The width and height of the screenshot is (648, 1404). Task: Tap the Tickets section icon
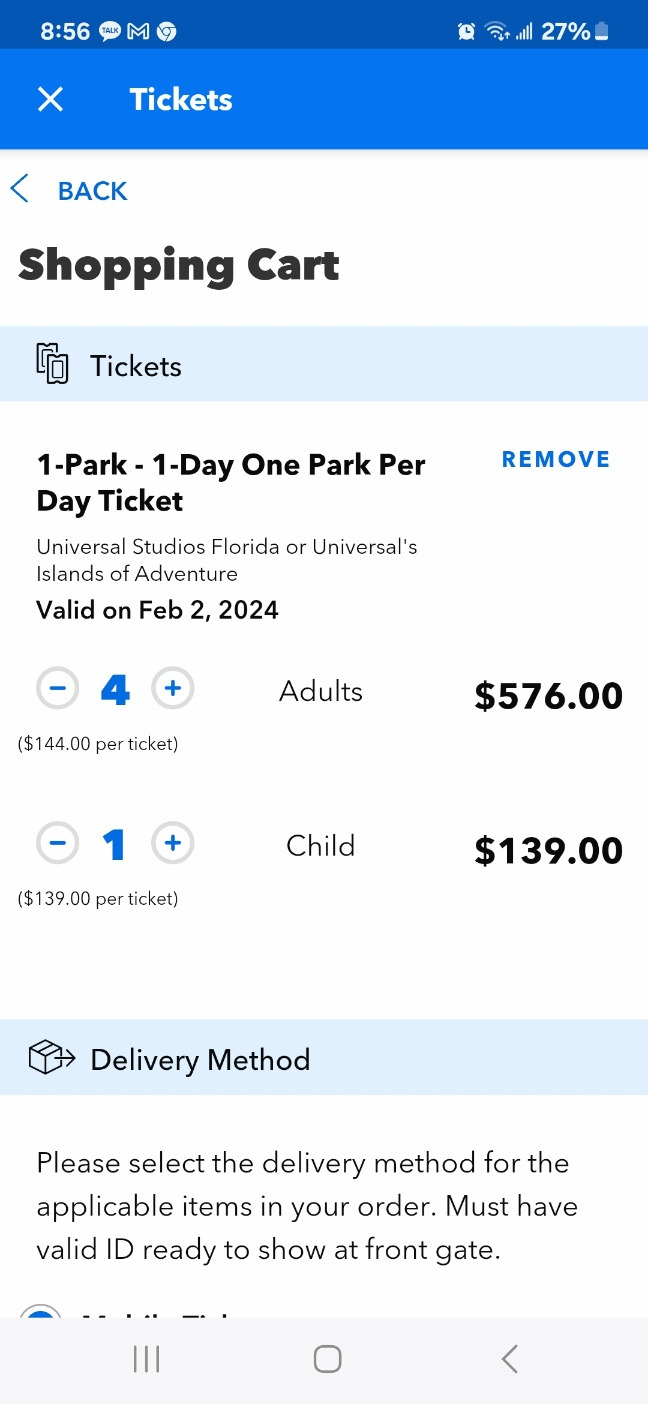coord(52,365)
